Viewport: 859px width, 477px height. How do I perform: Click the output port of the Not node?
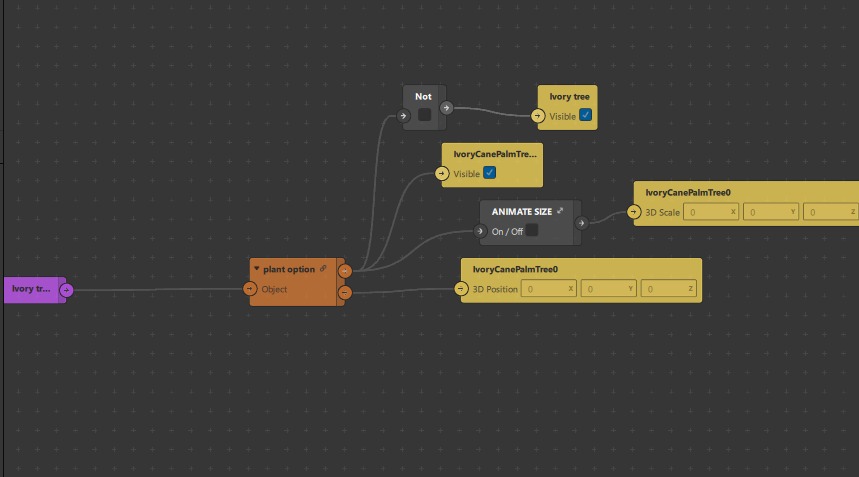coord(446,108)
